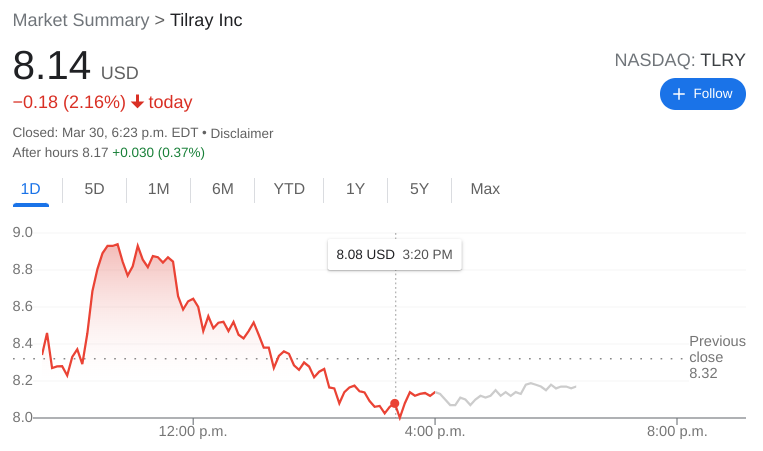Show the 6M chart range
The width and height of the screenshot is (763, 451).
tap(222, 189)
